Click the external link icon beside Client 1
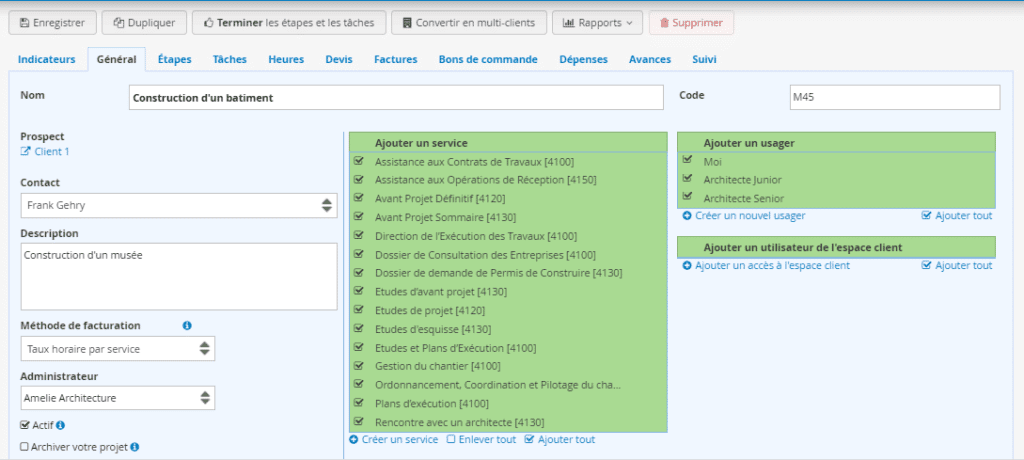The width and height of the screenshot is (1024, 460). click(25, 152)
